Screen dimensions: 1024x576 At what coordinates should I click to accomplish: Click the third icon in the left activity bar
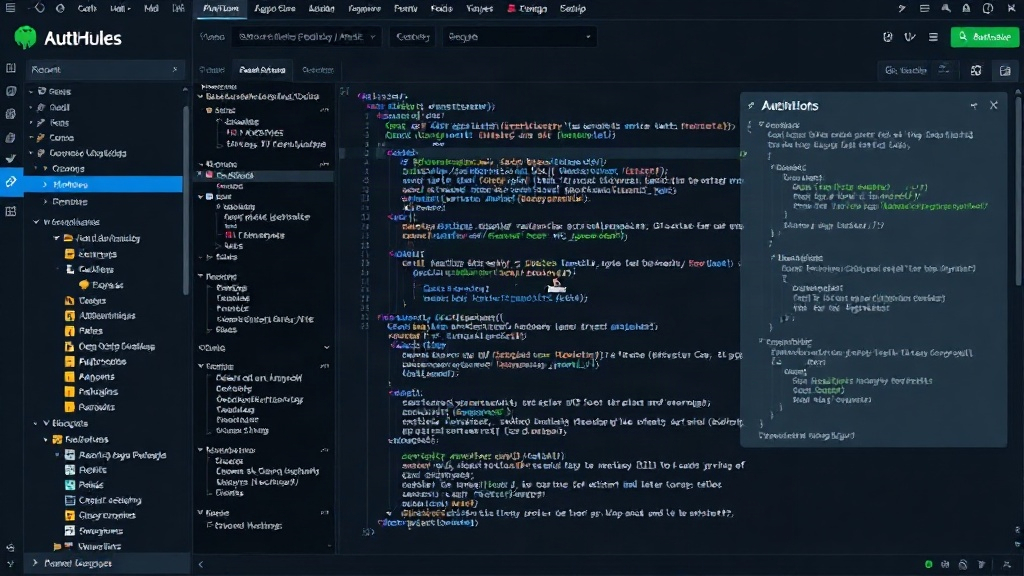pyautogui.click(x=10, y=114)
